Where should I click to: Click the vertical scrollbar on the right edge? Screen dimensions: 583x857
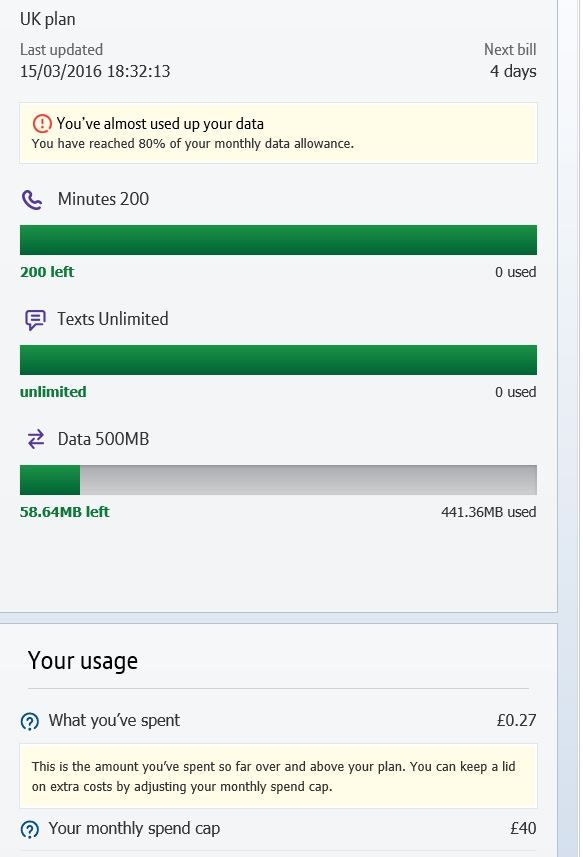572,428
